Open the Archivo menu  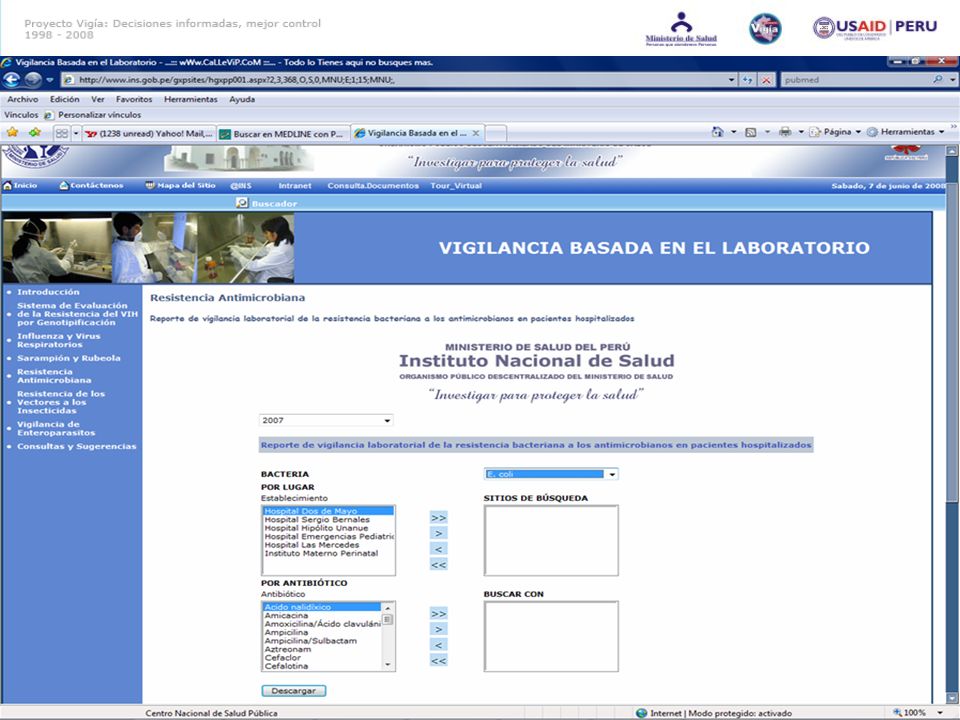pos(23,99)
